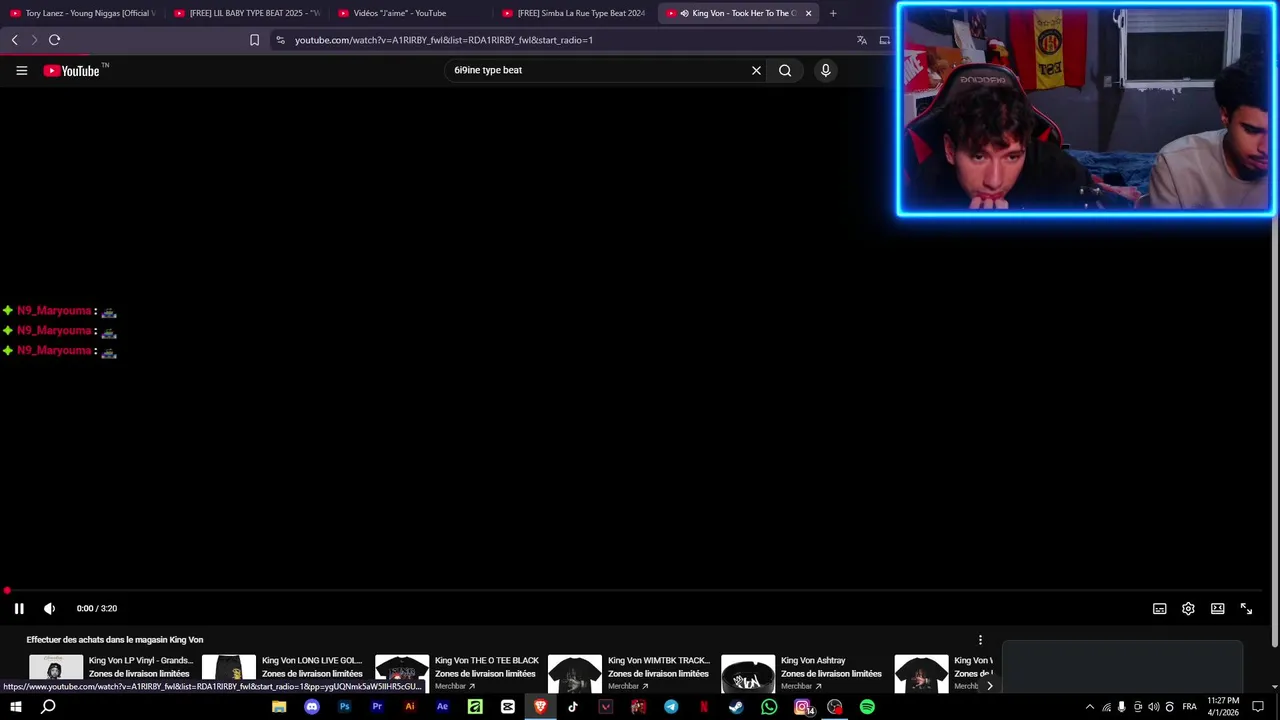
Task: Open player settings gear
Action: tap(1188, 608)
